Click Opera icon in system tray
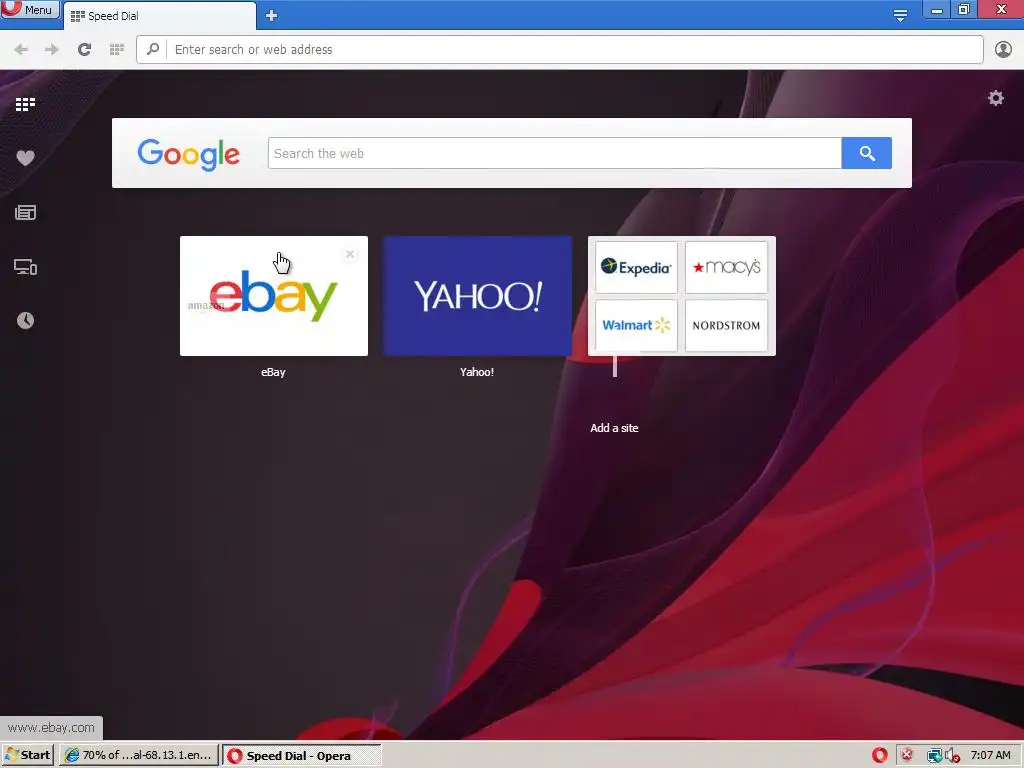Viewport: 1024px width, 768px height. [x=880, y=755]
